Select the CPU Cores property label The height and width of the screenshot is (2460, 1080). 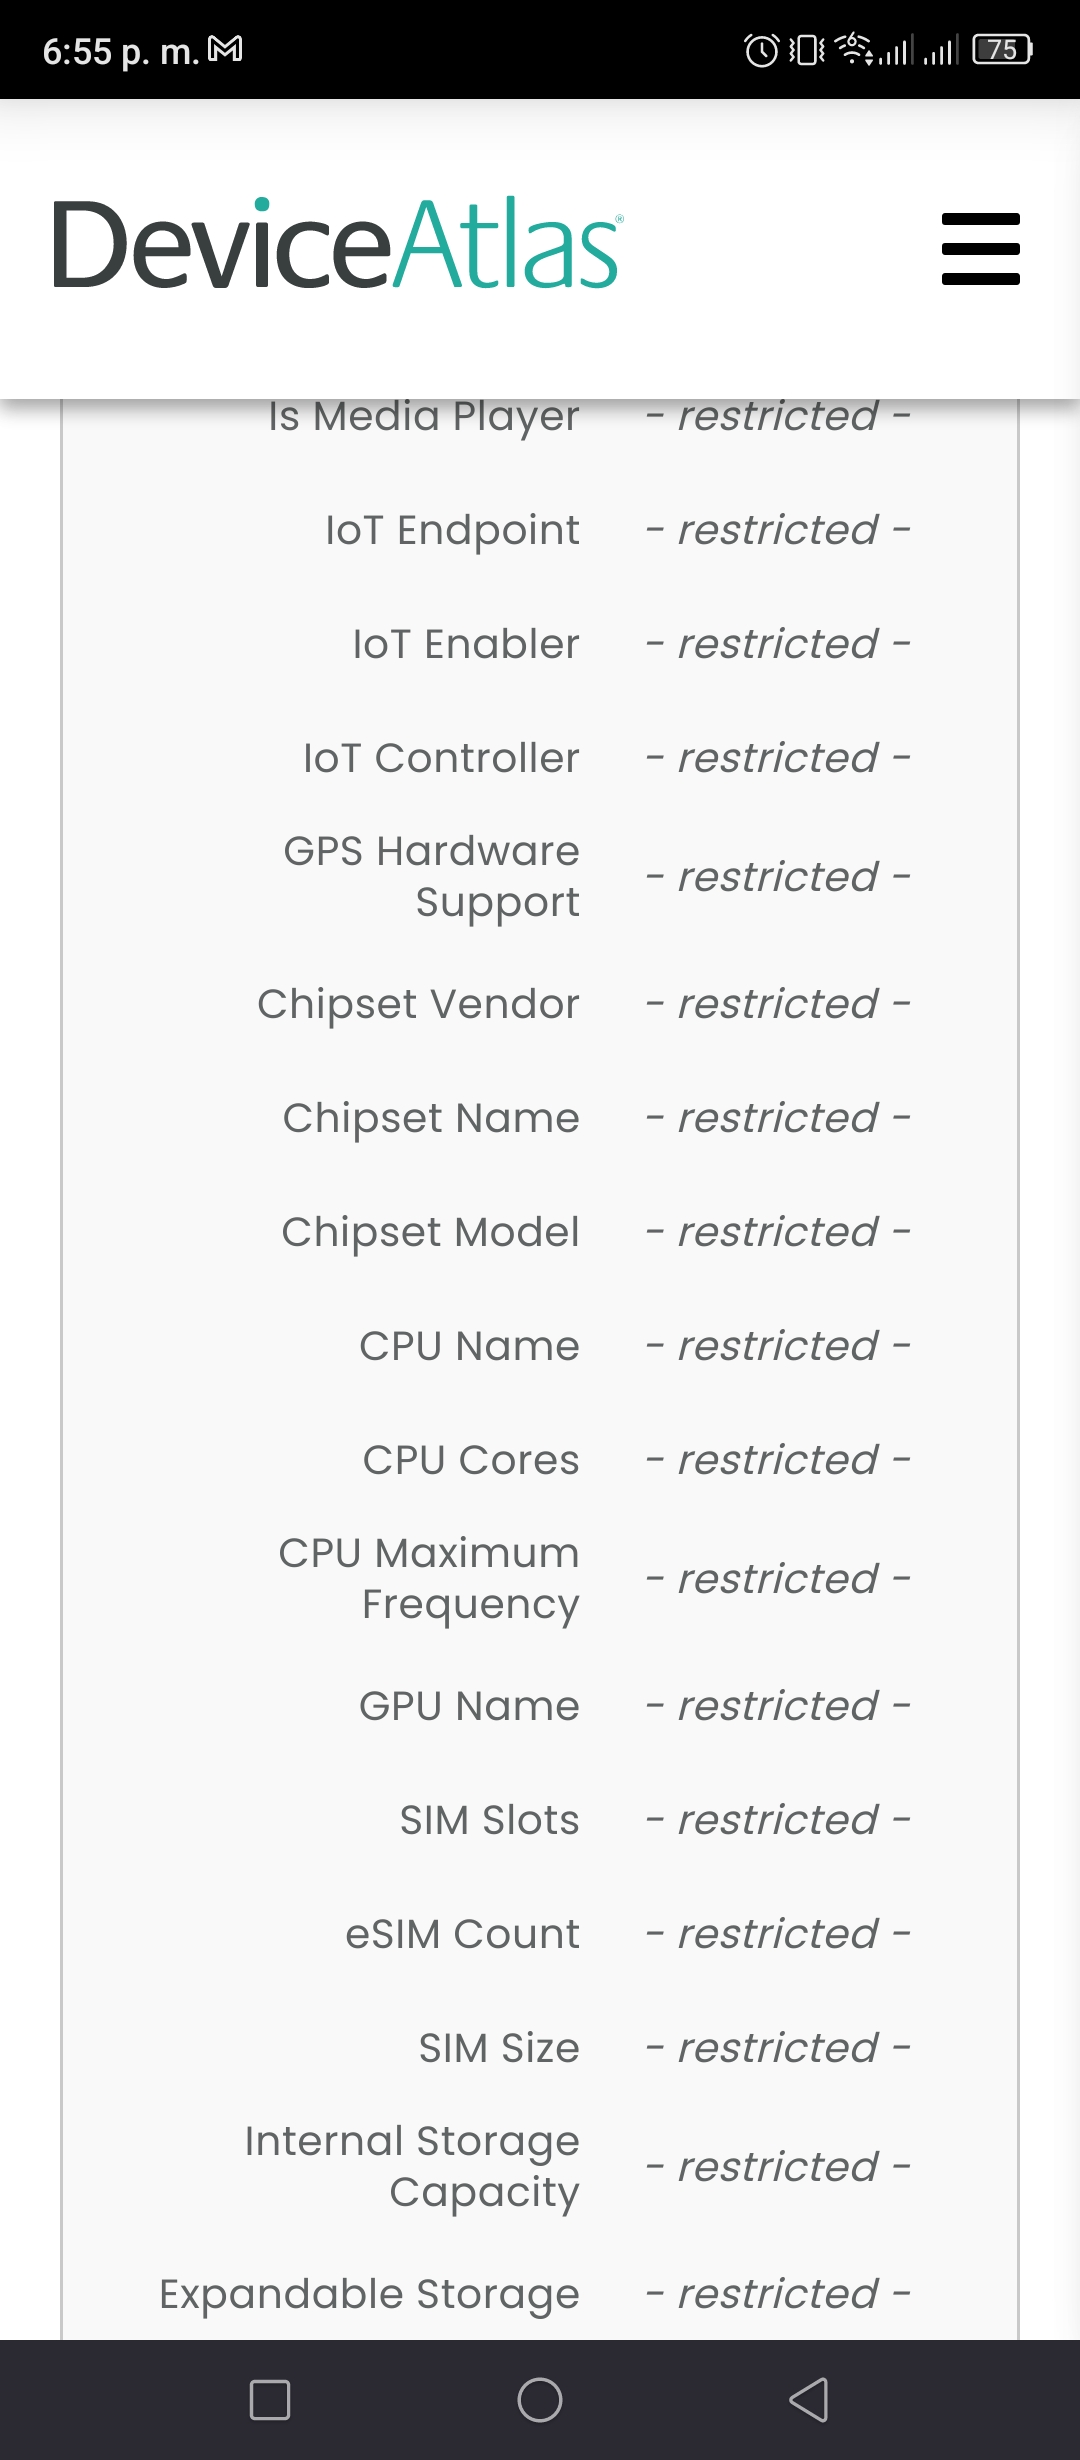point(471,1460)
